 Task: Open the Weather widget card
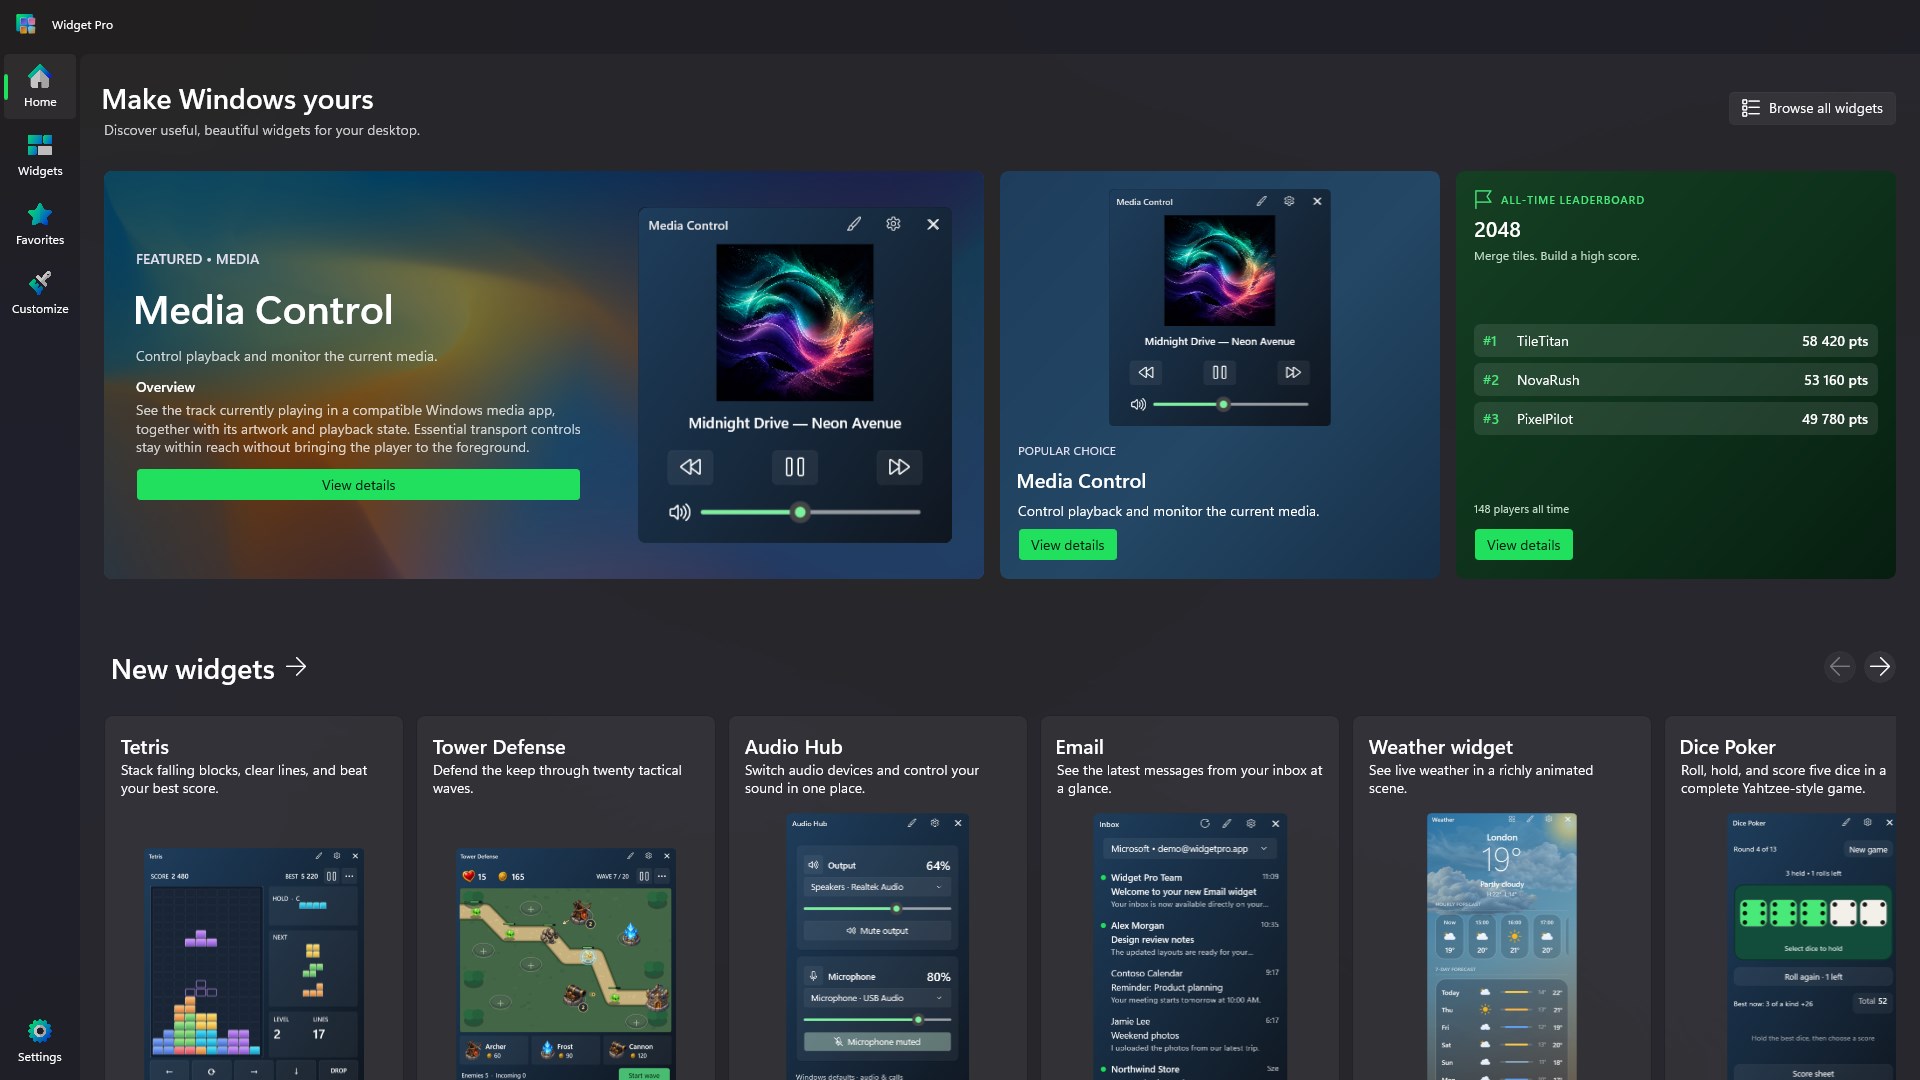click(x=1502, y=898)
